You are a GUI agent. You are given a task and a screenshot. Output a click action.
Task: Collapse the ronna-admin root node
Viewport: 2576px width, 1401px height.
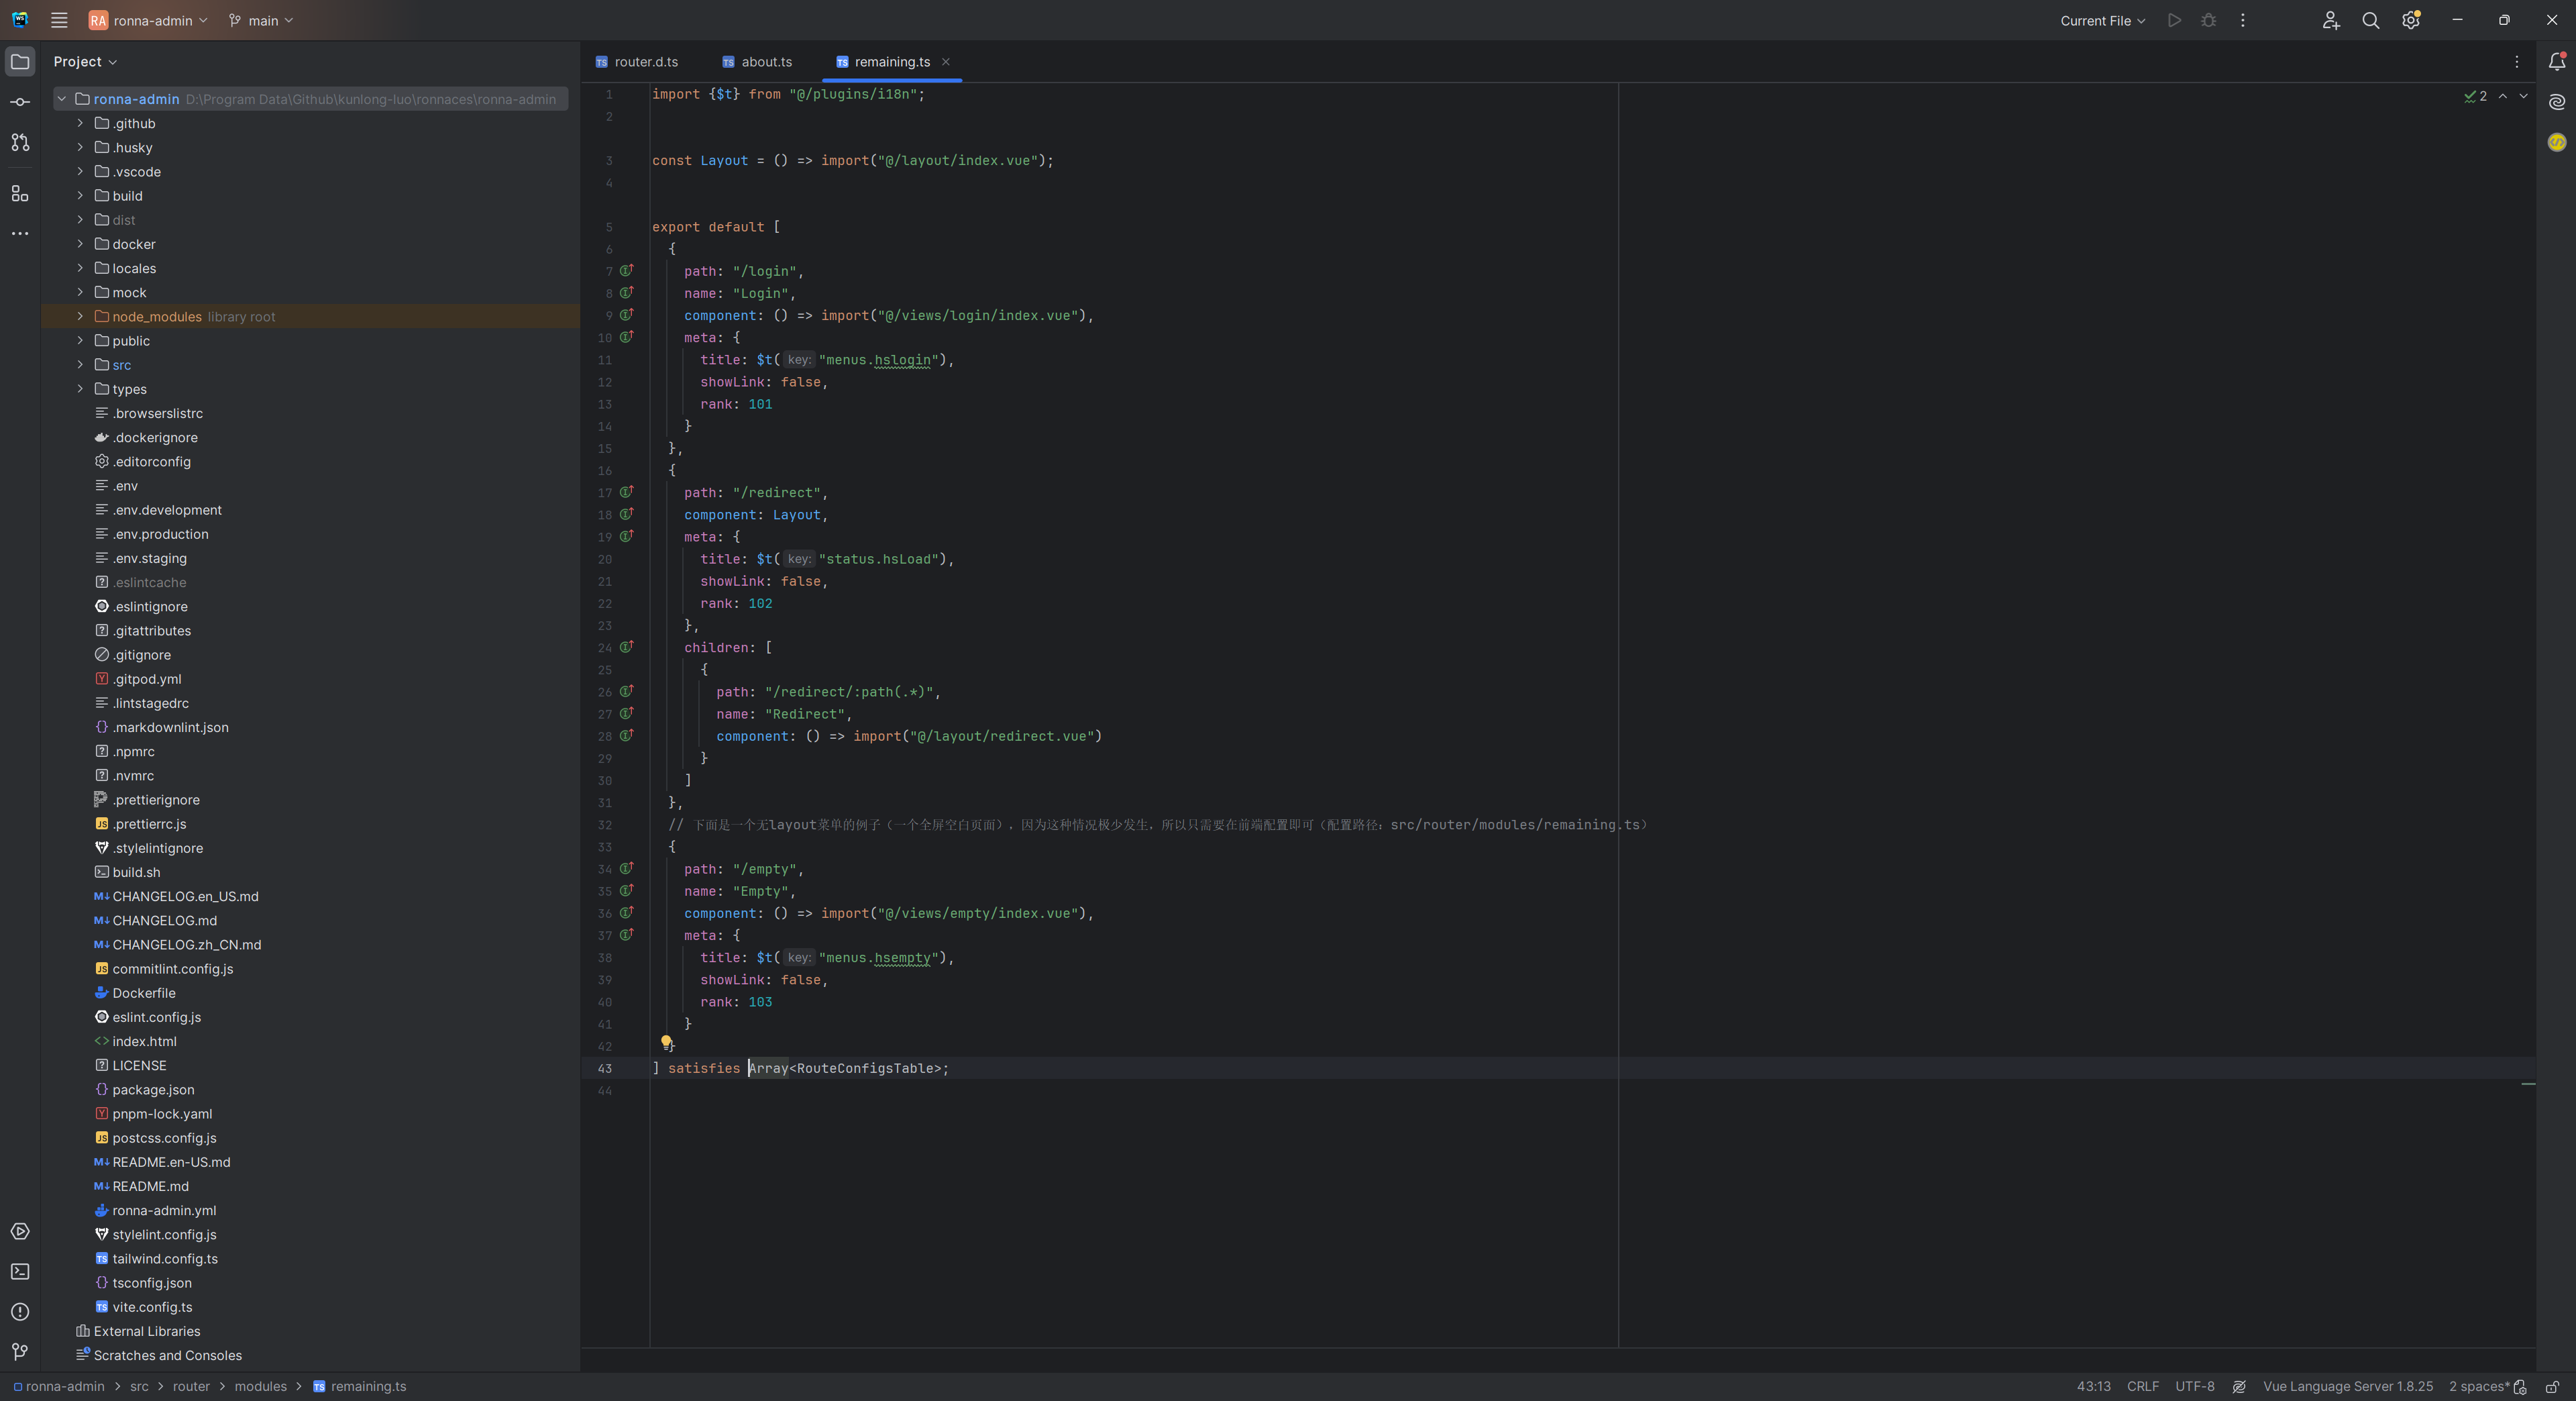pos(61,99)
